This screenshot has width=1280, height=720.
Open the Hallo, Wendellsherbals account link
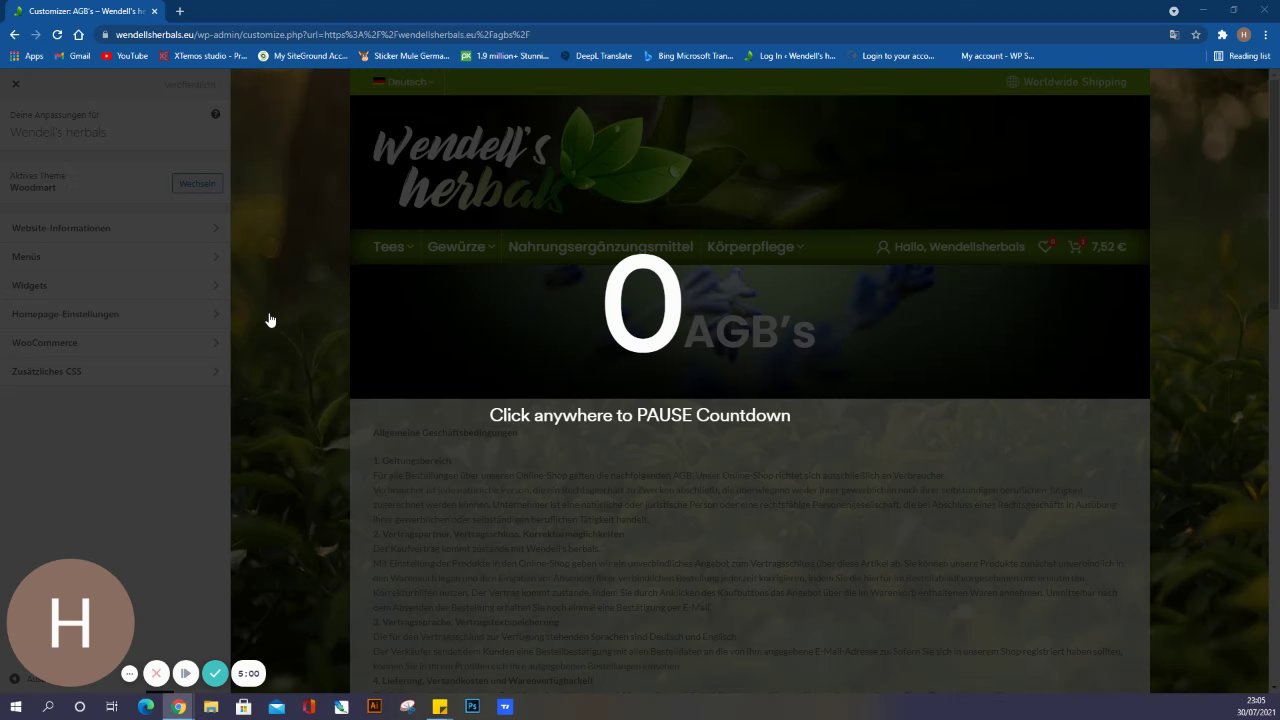tap(951, 247)
